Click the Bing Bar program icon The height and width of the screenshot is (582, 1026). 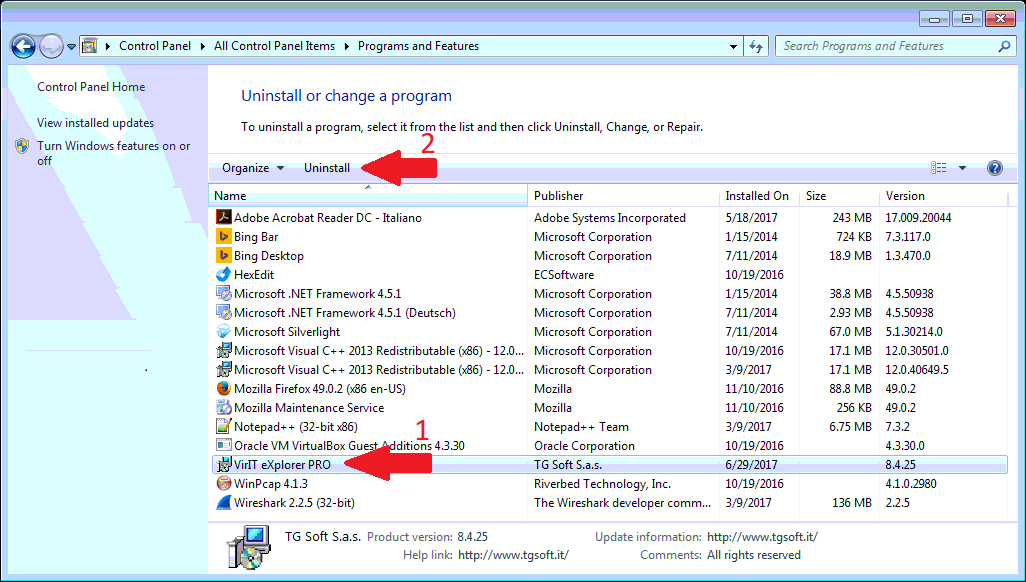[x=224, y=236]
